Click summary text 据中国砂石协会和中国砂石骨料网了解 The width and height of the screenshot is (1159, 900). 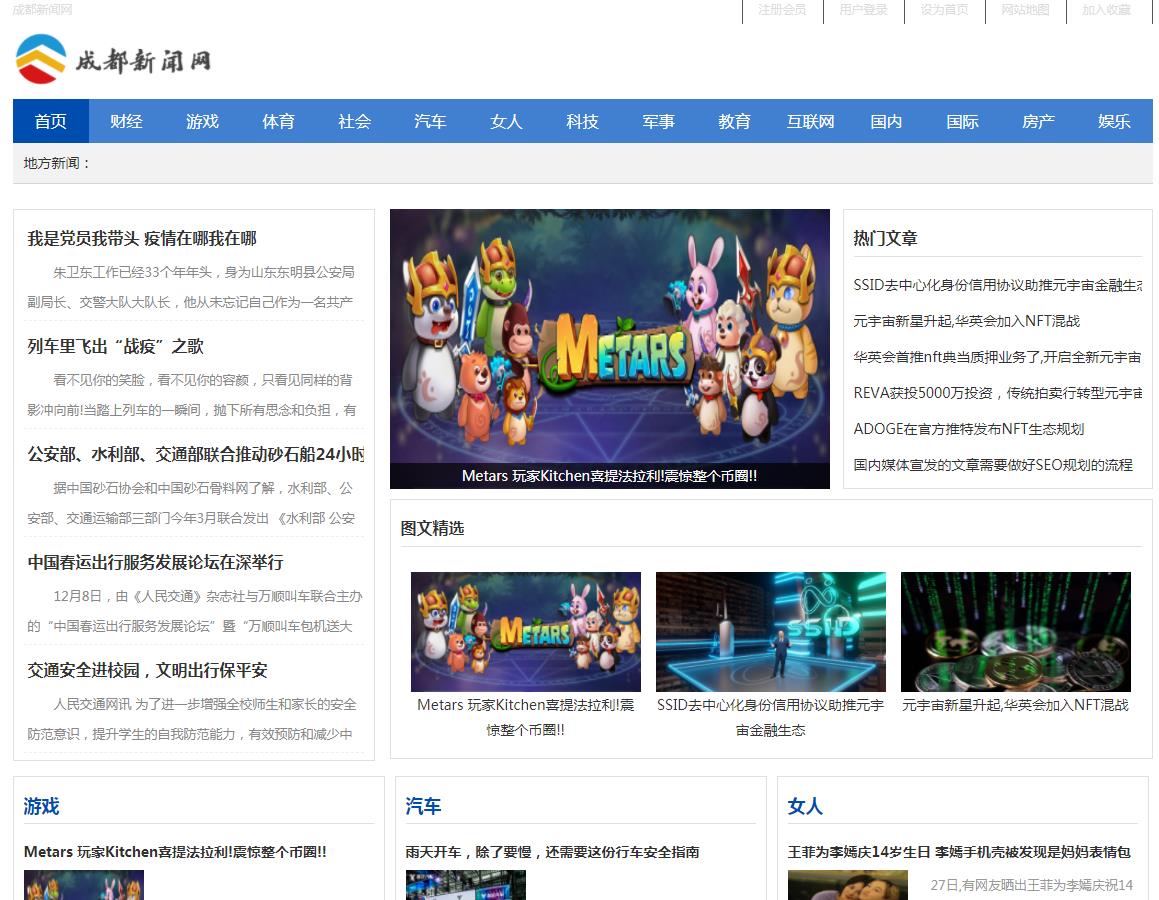(191, 503)
